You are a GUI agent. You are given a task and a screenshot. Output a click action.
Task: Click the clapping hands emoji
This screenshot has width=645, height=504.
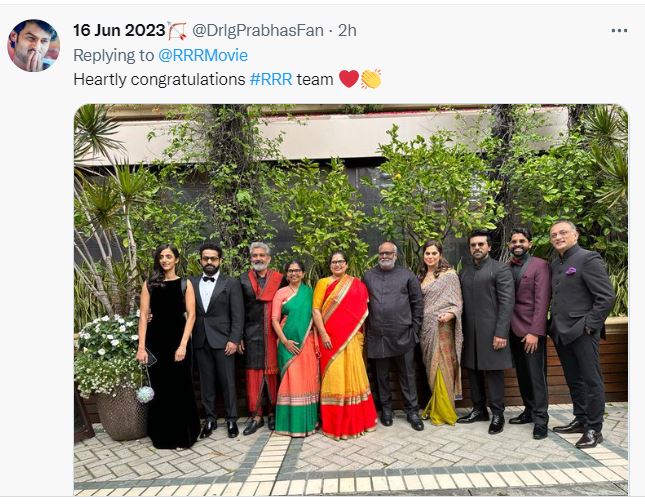coord(371,79)
